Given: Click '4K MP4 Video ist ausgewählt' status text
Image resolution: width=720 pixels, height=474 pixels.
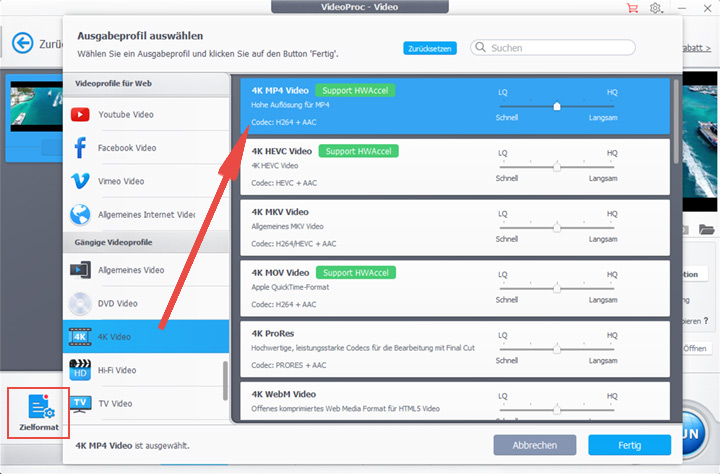Looking at the screenshot, I should [x=132, y=446].
